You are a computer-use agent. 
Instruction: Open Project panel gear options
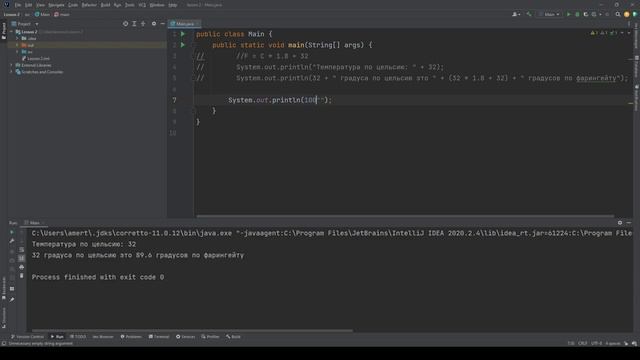(x=154, y=24)
